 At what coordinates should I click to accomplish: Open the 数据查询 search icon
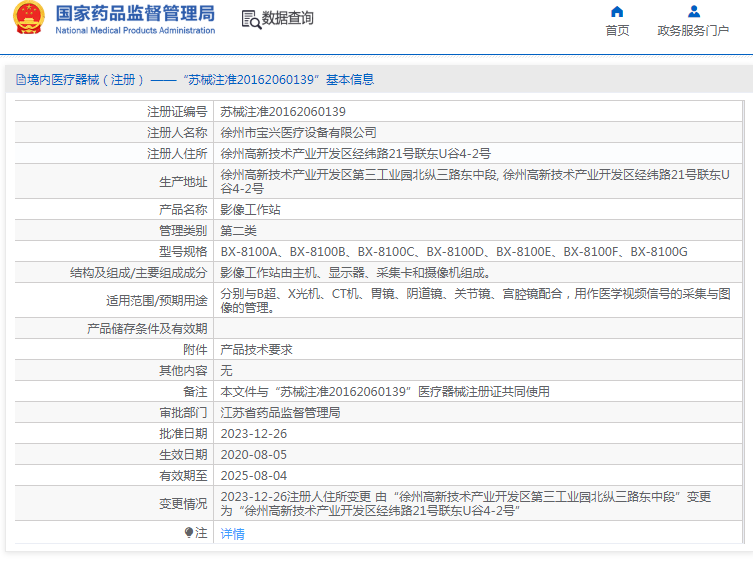click(x=251, y=20)
